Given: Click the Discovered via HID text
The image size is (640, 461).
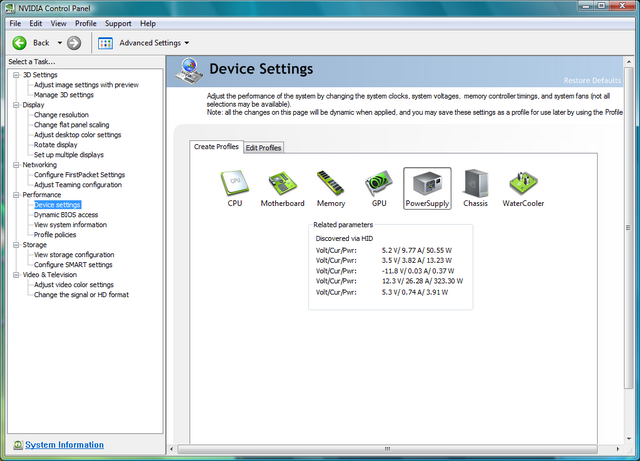Looking at the screenshot, I should click(x=344, y=239).
